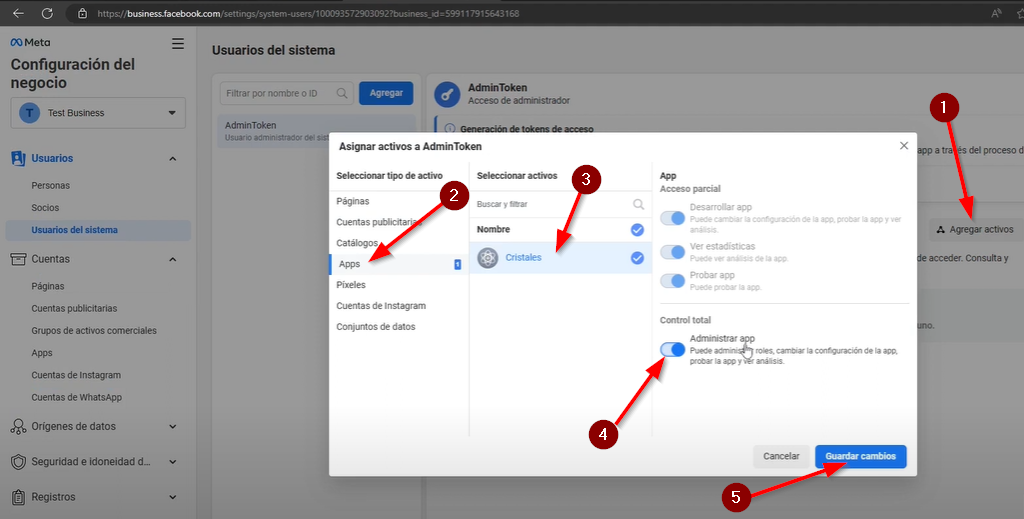Open Cuentas de WhatsApp in sidebar

pos(76,397)
